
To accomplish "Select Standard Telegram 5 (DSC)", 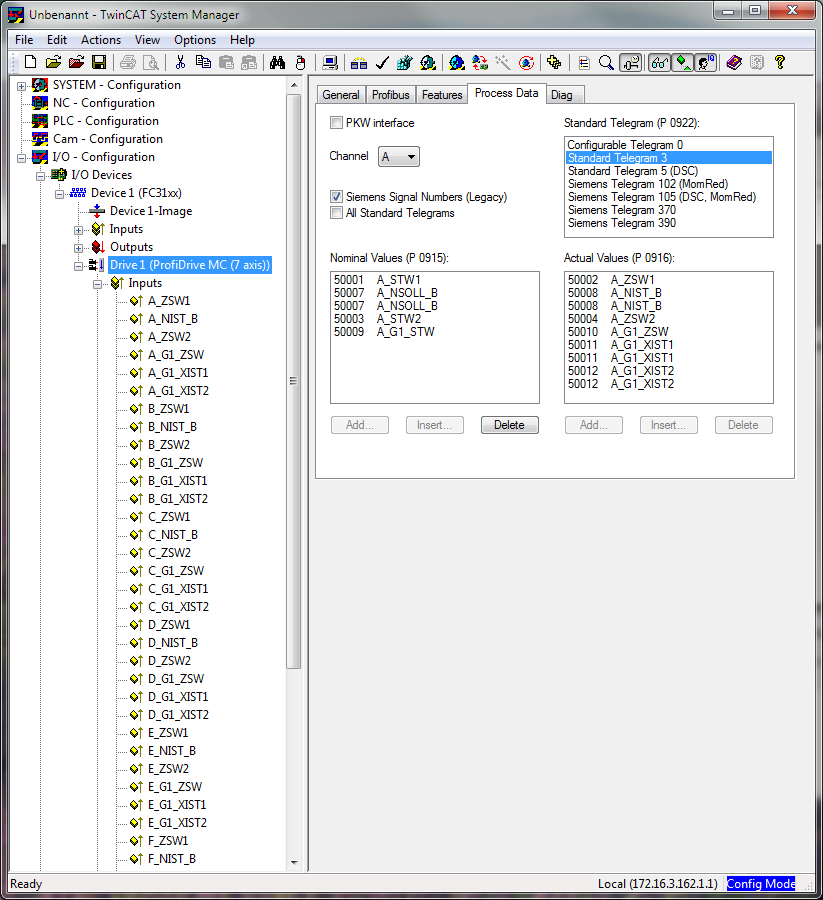I will point(668,171).
